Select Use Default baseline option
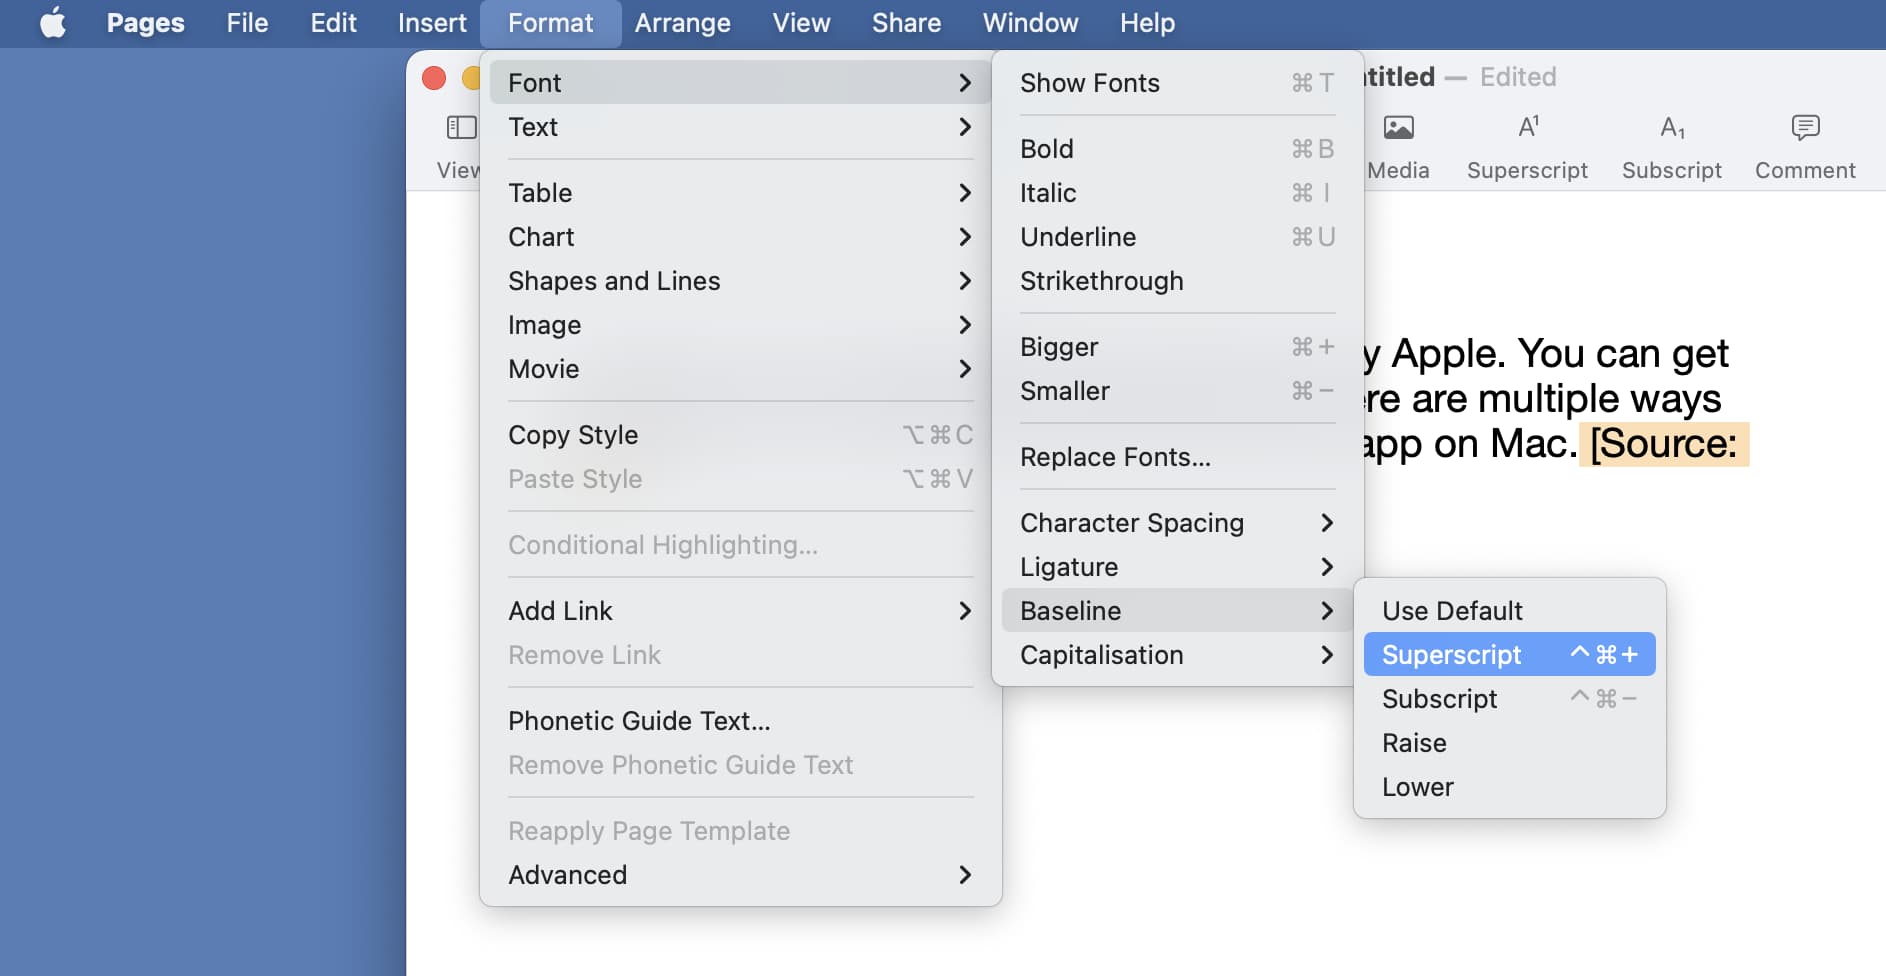 (1509, 611)
